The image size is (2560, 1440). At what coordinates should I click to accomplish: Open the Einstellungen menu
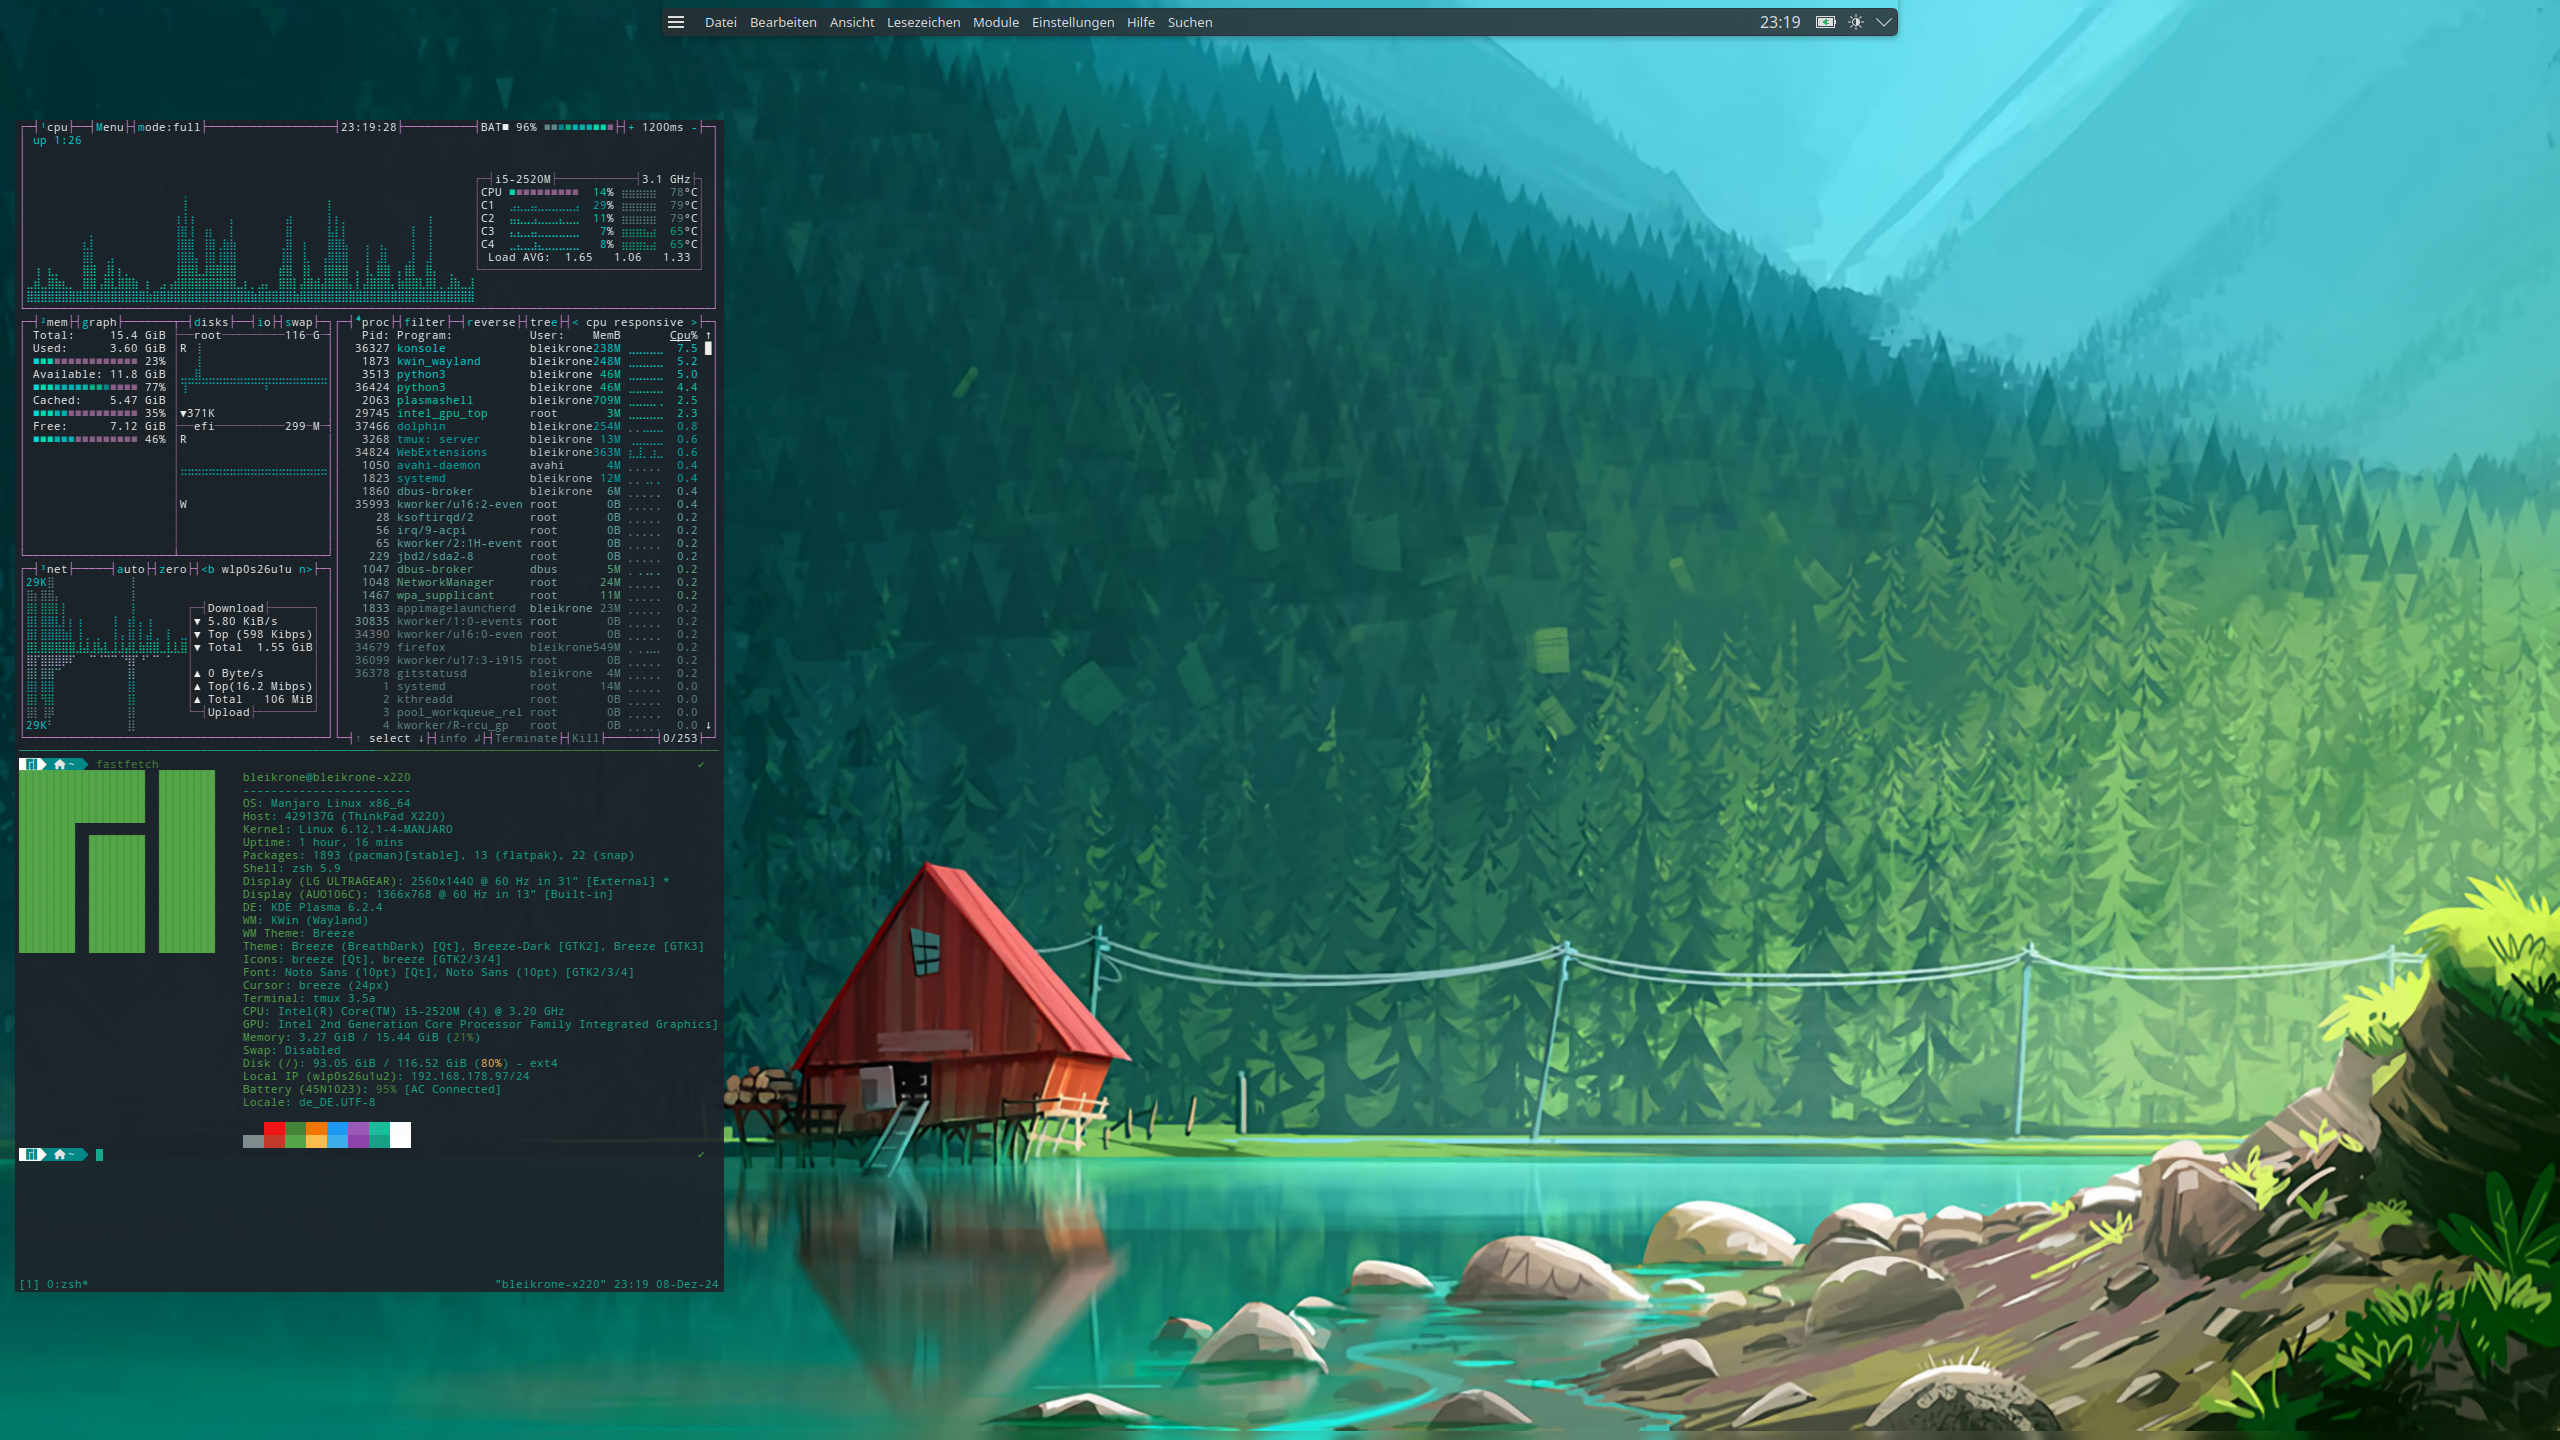[1072, 22]
